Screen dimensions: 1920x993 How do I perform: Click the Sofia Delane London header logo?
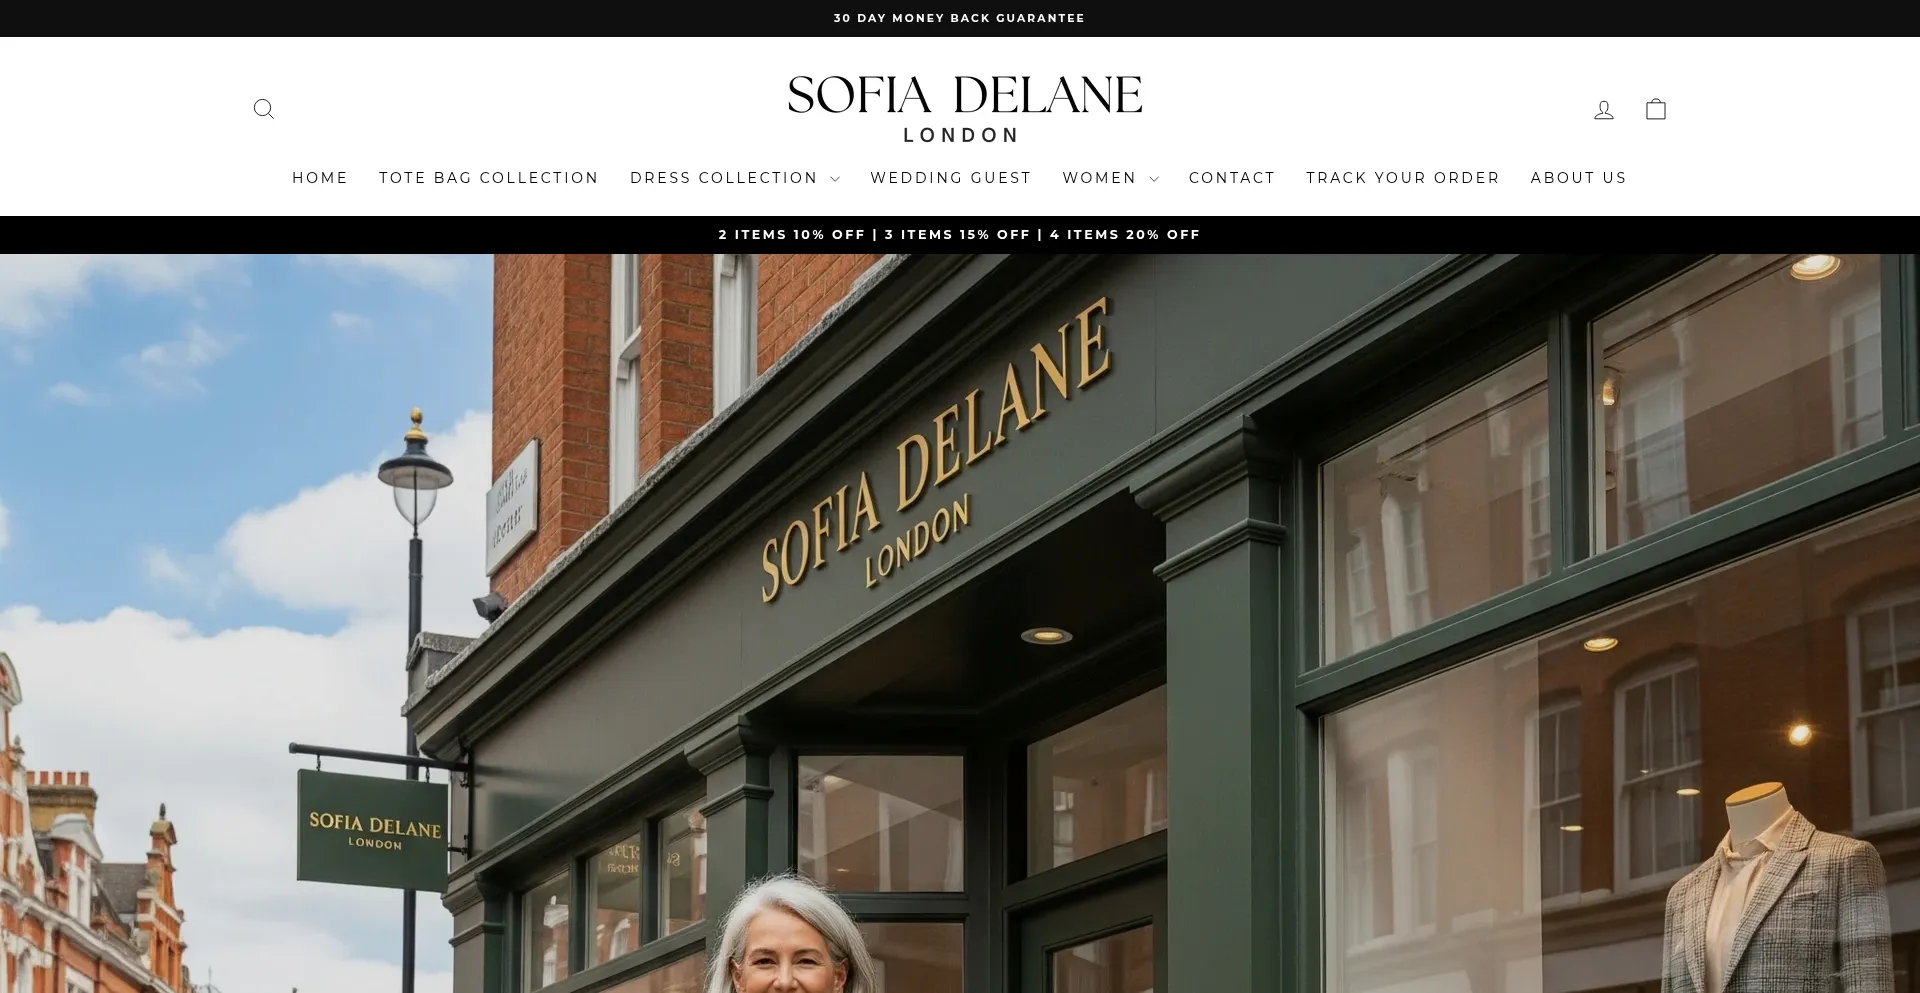tap(964, 109)
